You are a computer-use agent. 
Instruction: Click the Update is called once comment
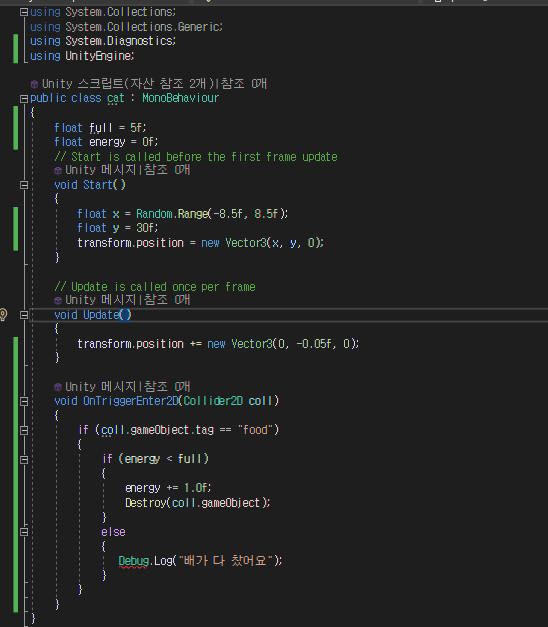pyautogui.click(x=155, y=287)
